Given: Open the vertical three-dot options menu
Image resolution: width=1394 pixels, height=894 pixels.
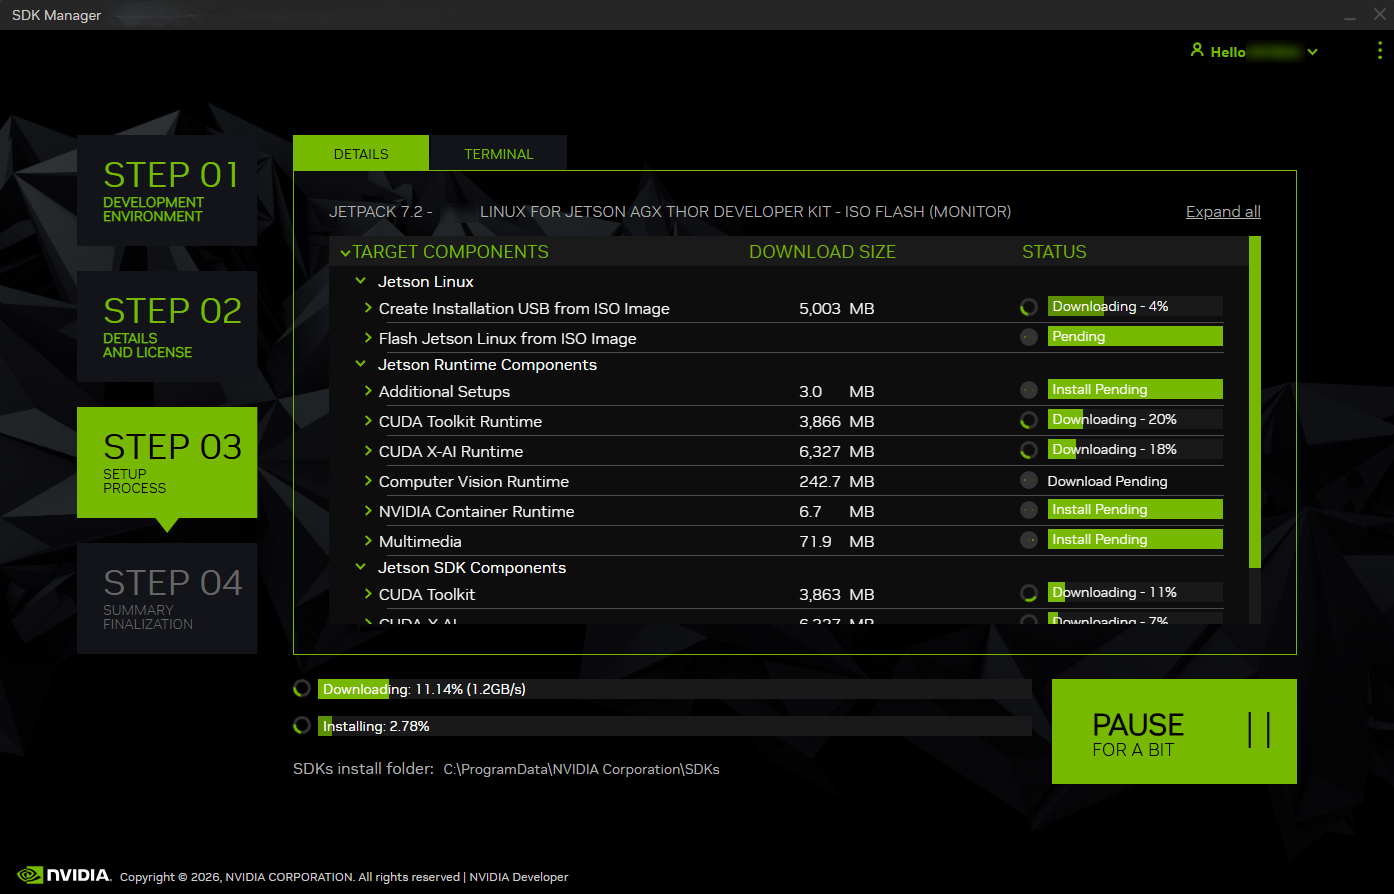Looking at the screenshot, I should [1380, 51].
